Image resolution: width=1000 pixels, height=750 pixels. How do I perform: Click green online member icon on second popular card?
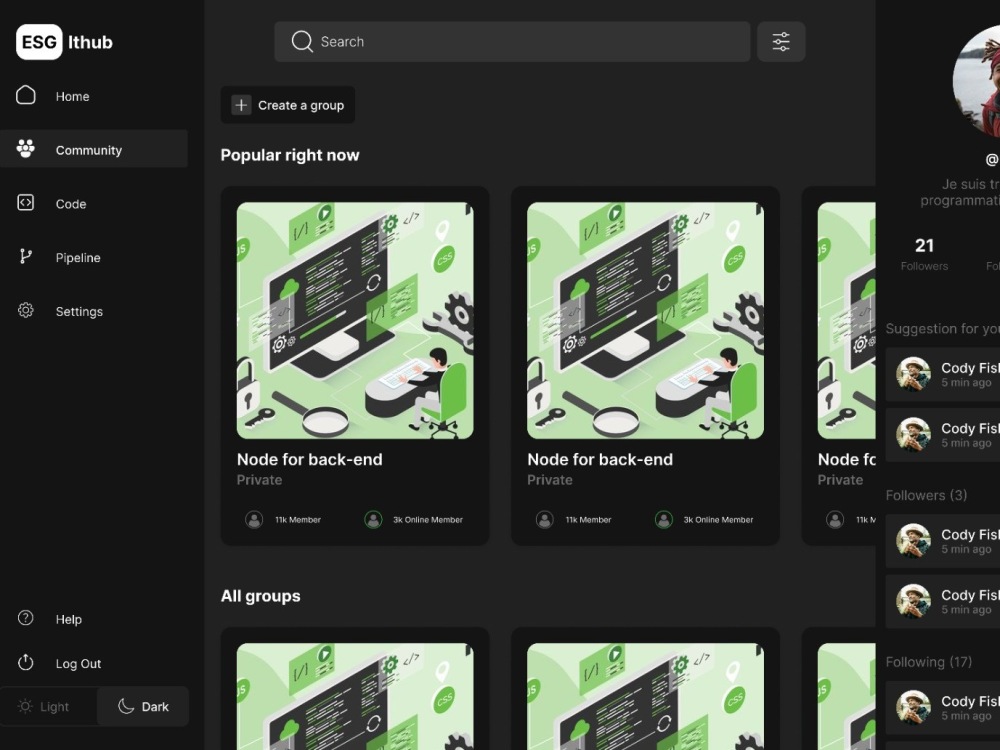[x=664, y=520]
